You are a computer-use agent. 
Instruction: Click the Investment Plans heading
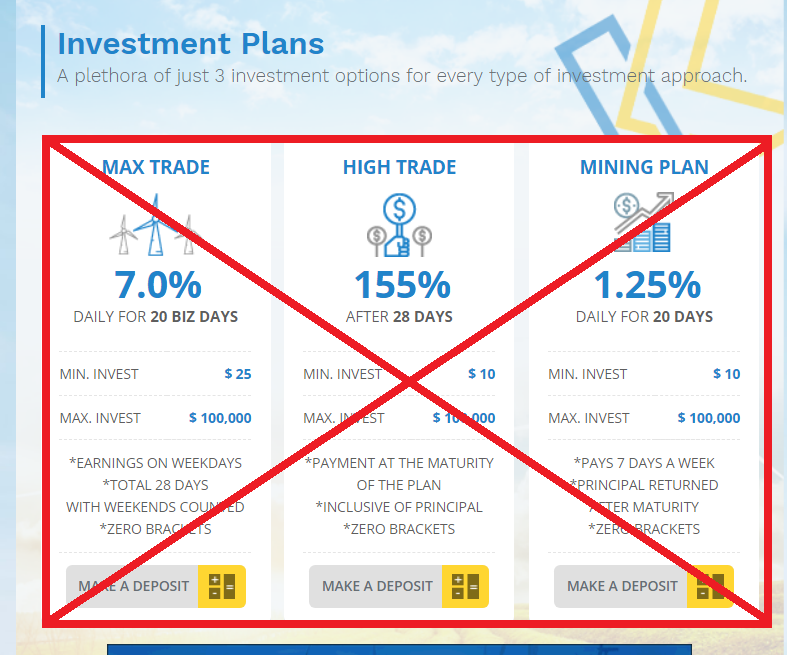point(191,44)
